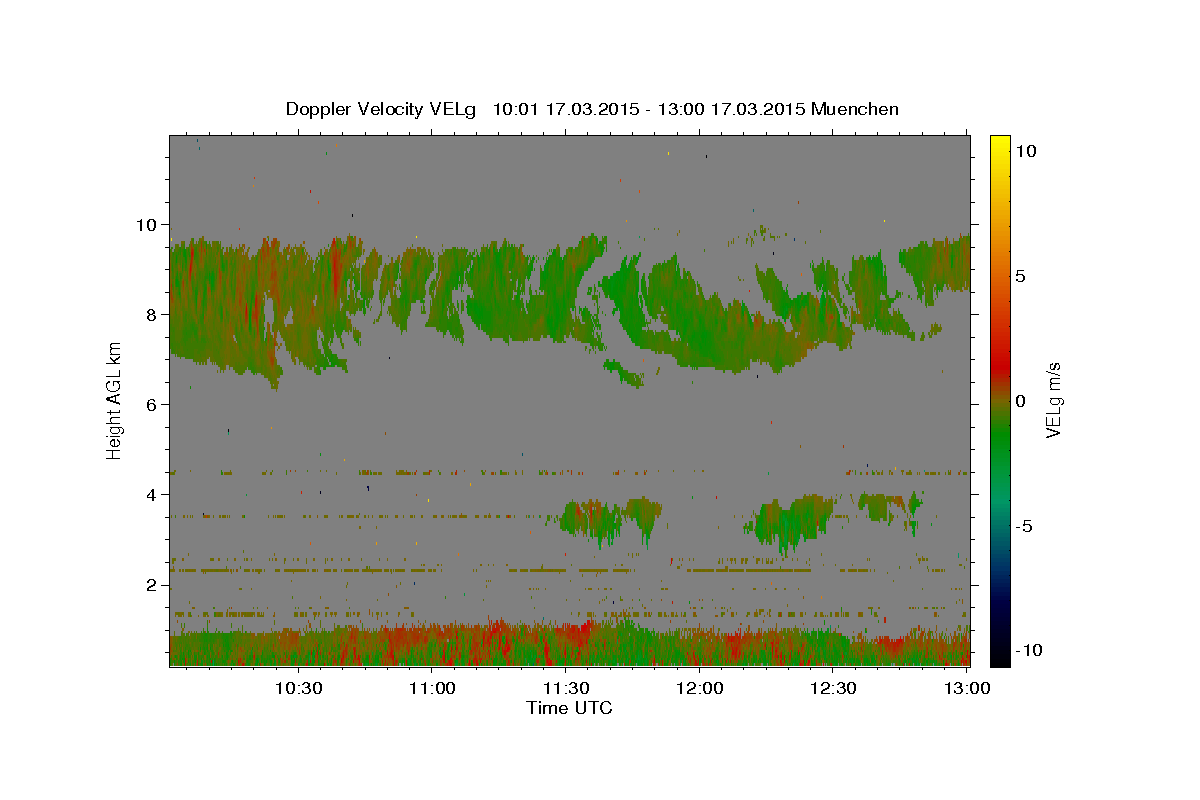Click the colorbar value 0 label

(1021, 400)
